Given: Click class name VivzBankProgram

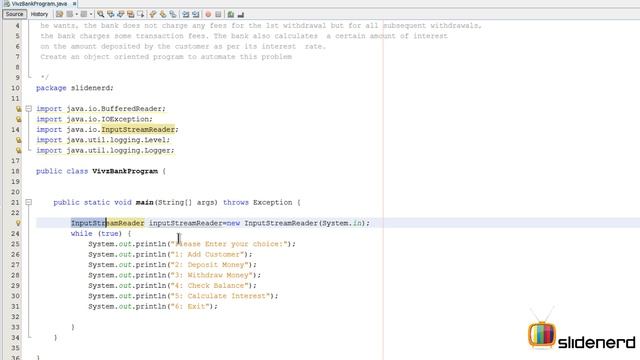Looking at the screenshot, I should pyautogui.click(x=125, y=171).
